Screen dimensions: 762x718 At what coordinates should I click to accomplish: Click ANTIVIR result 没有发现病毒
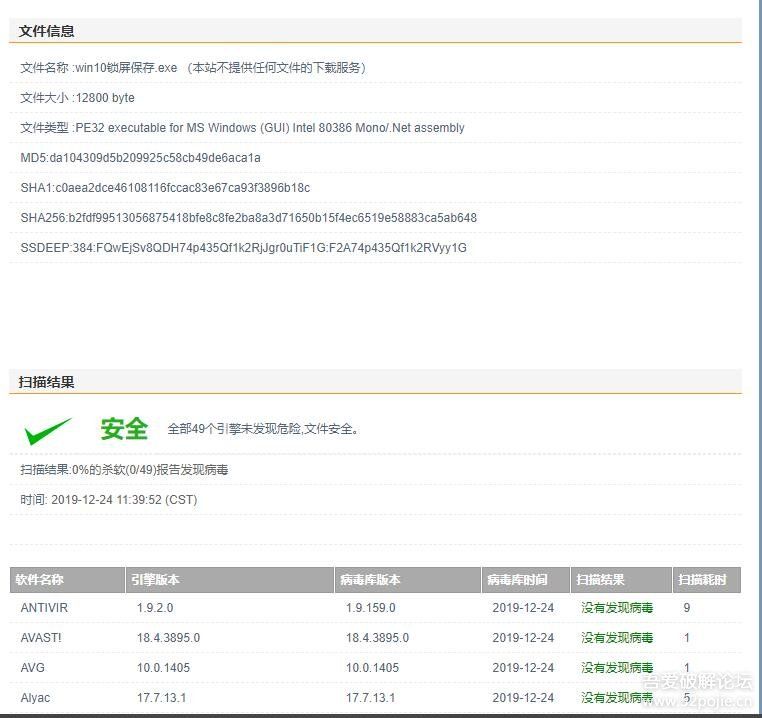617,608
